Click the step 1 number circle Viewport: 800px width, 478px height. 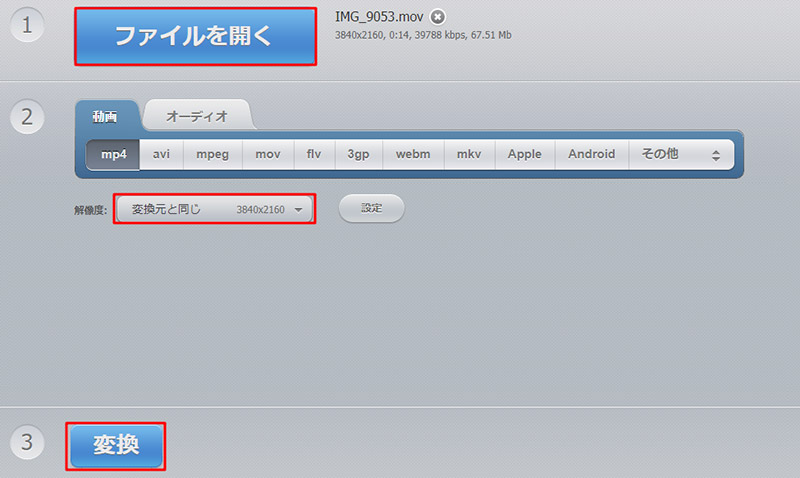(x=28, y=27)
